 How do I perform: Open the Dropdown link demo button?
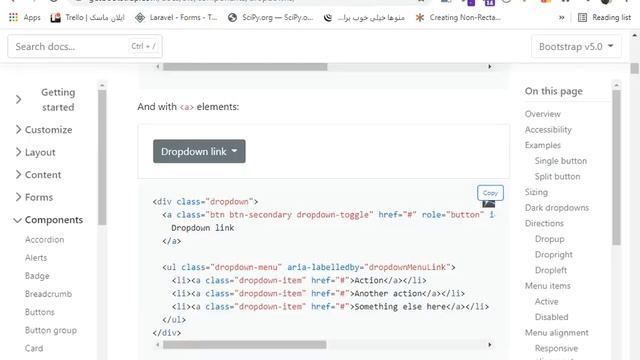point(199,151)
